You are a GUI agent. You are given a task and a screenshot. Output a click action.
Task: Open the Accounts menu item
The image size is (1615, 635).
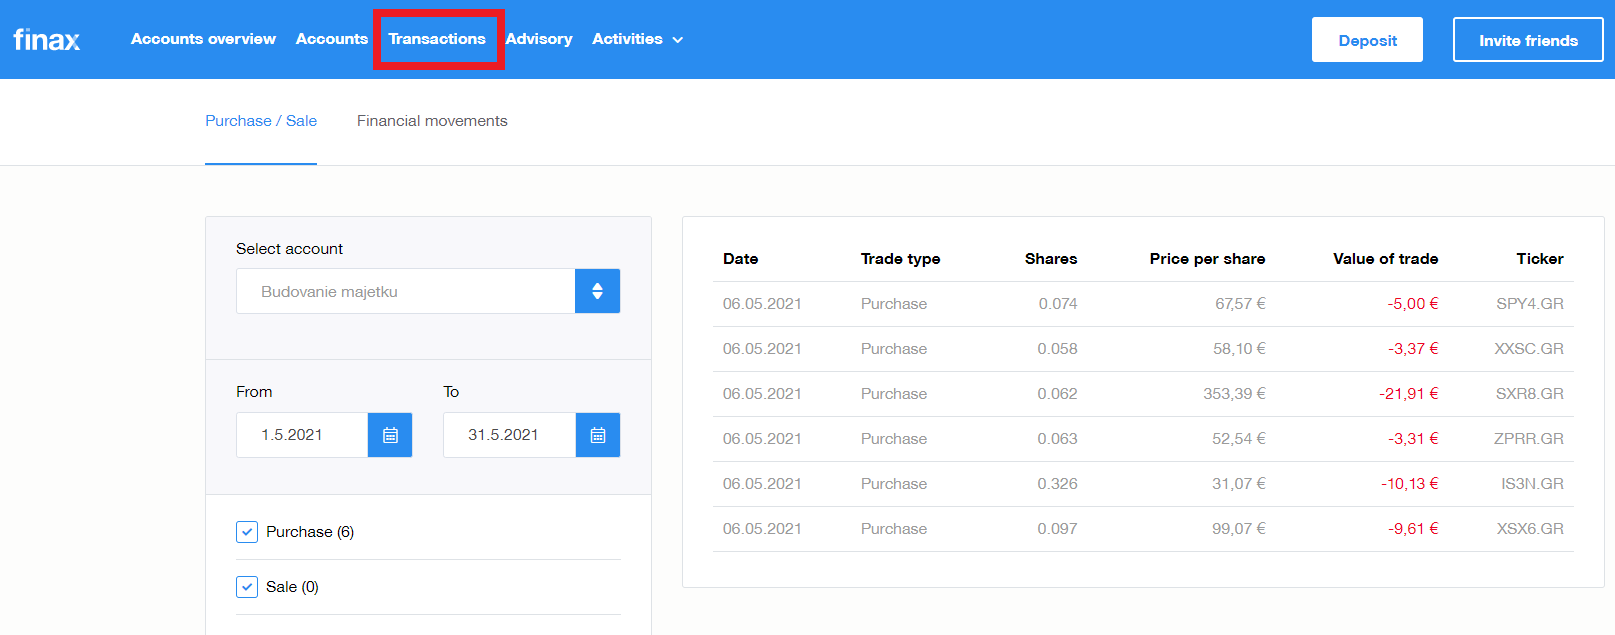click(332, 39)
